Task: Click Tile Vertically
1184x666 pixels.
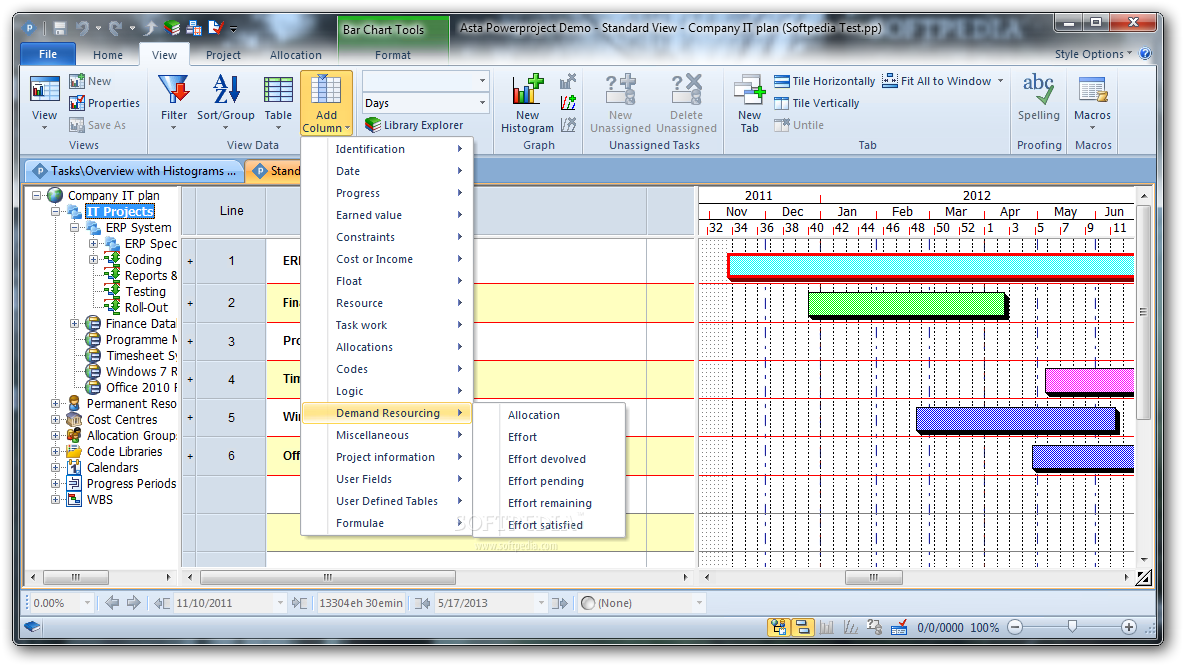Action: (x=817, y=103)
